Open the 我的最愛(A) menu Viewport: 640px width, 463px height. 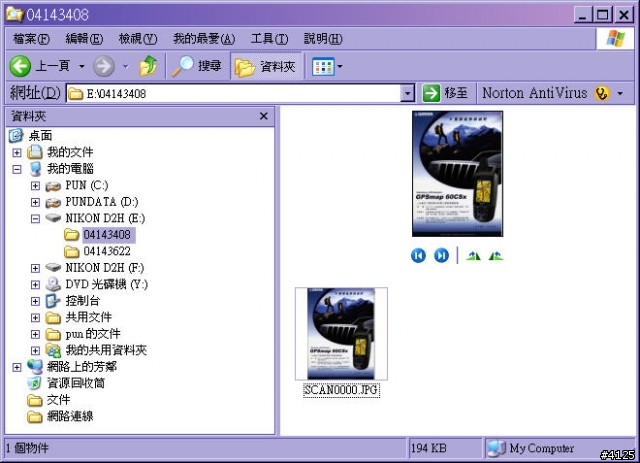click(204, 39)
